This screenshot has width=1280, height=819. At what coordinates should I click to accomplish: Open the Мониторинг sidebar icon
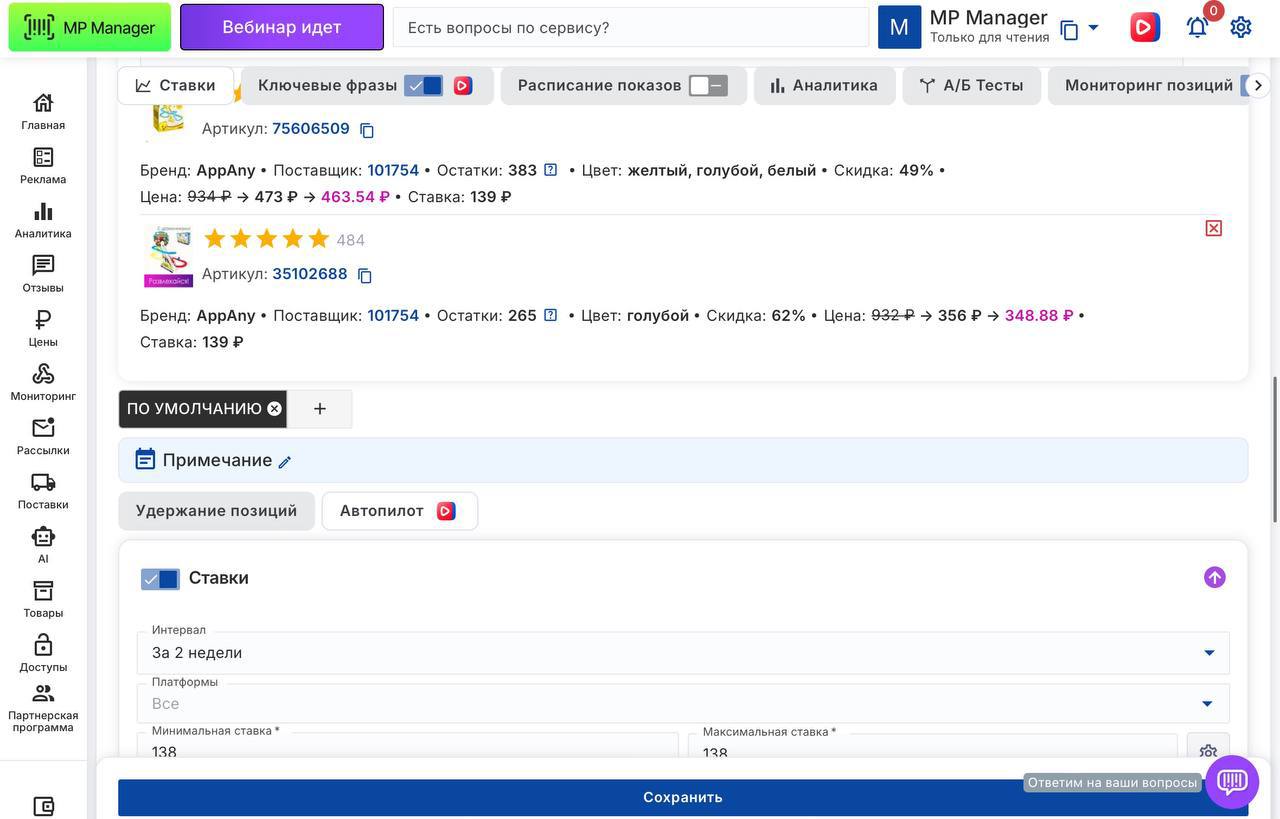[x=43, y=382]
